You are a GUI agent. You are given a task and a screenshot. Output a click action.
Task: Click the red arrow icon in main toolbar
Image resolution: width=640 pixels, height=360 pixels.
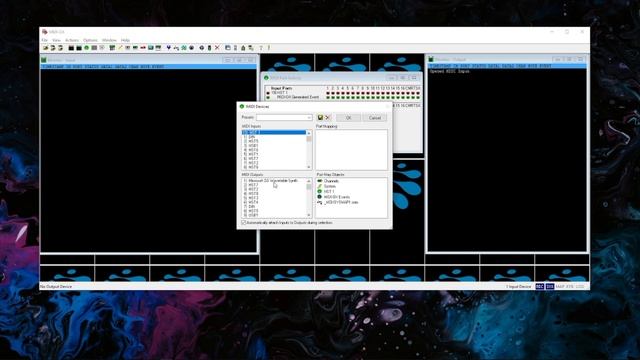[x=143, y=48]
